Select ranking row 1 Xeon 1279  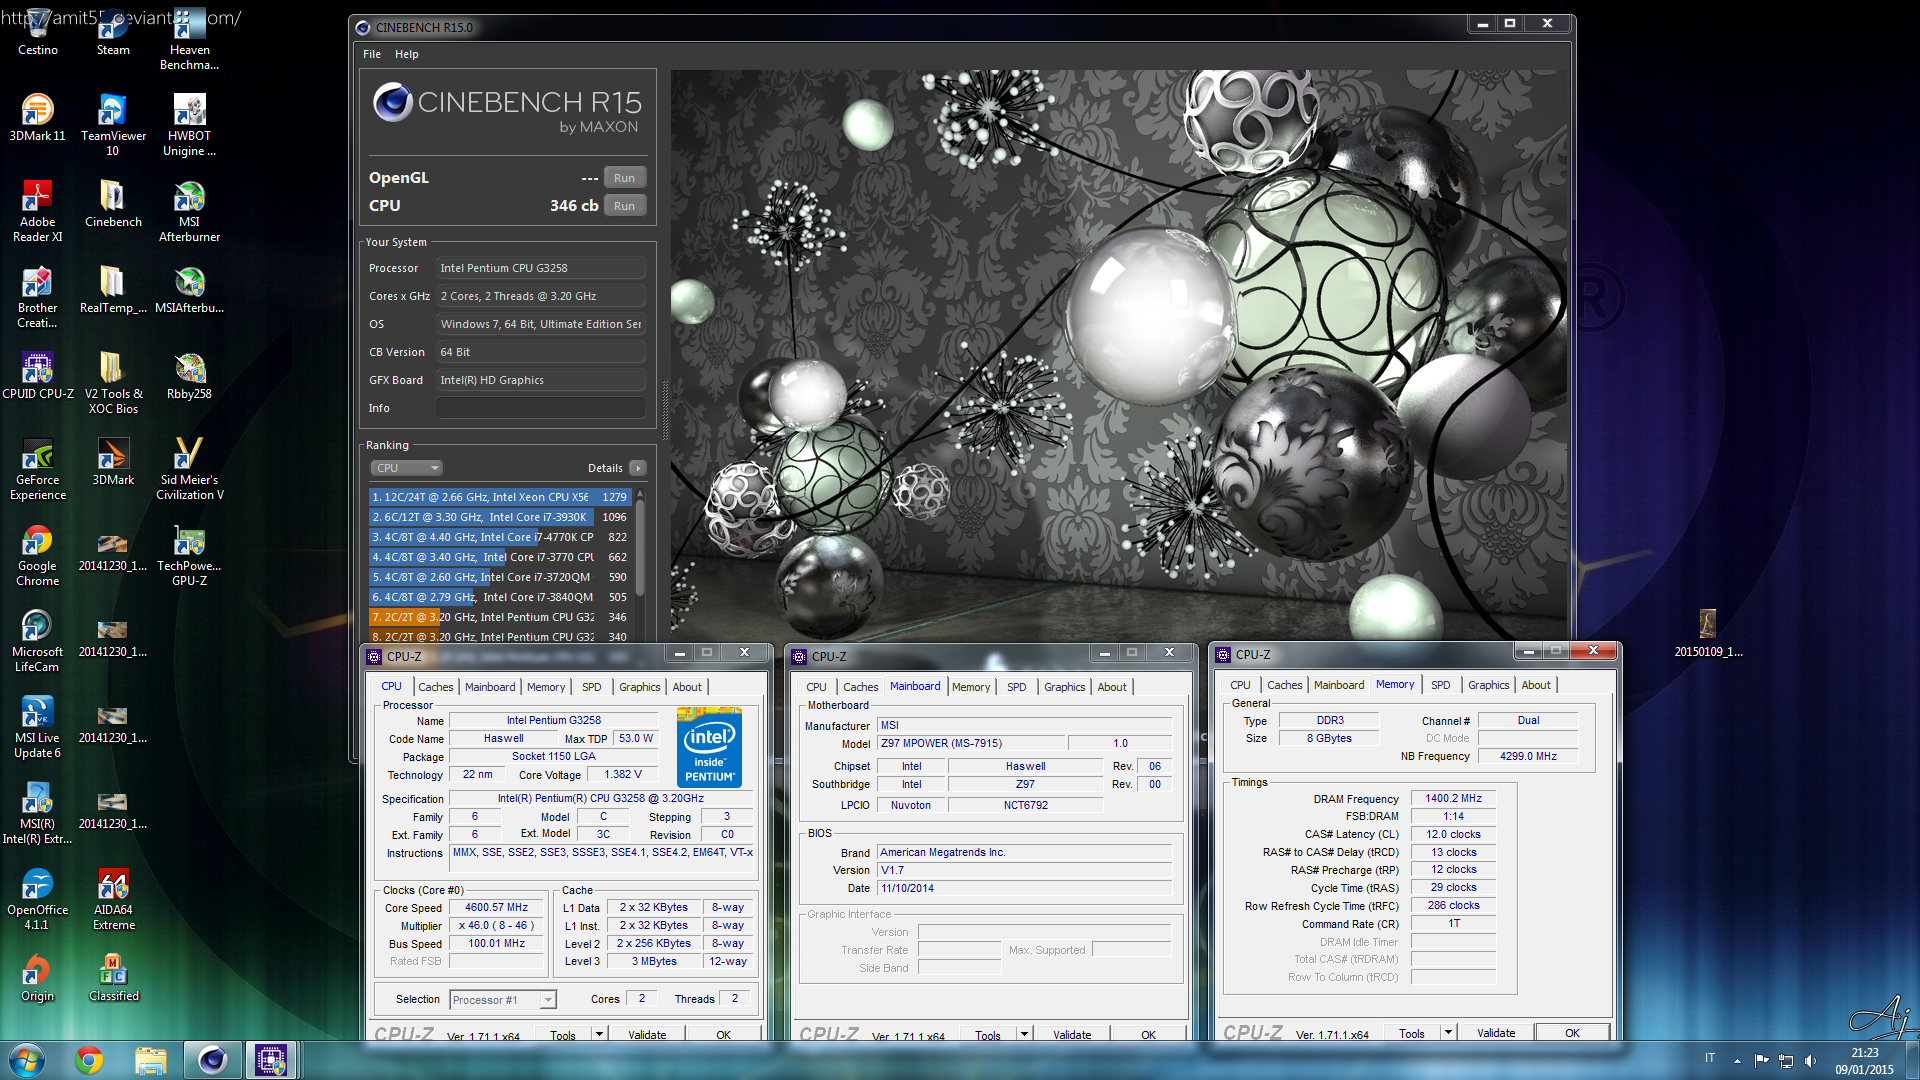point(499,497)
